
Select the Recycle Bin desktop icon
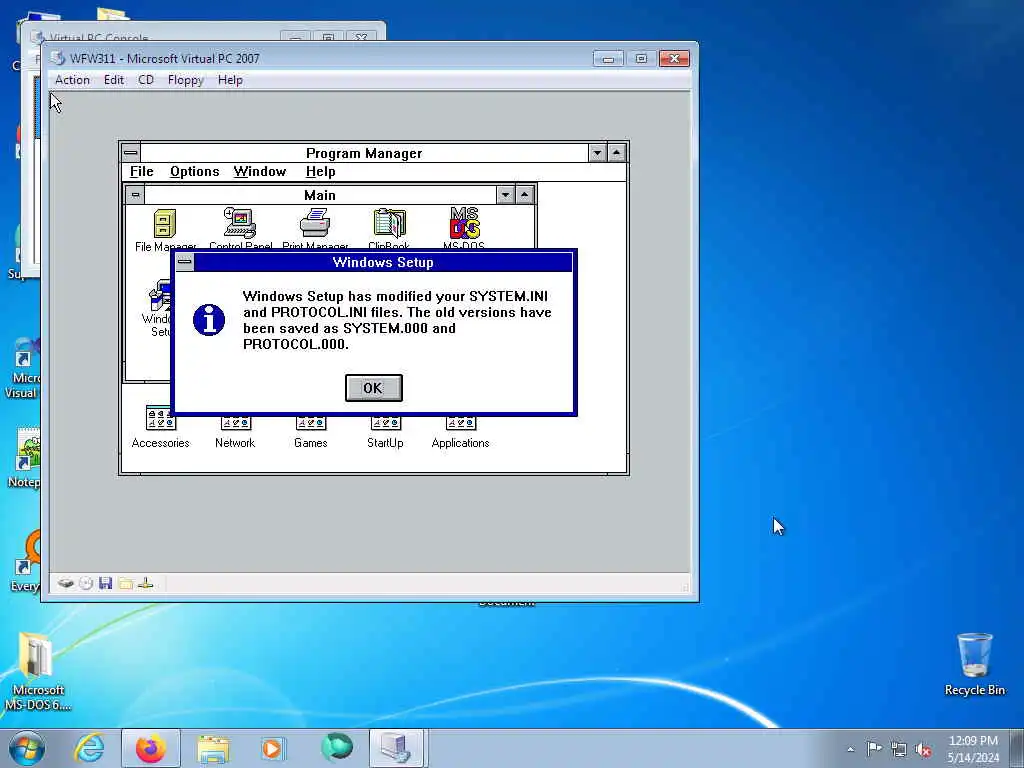coord(974,664)
